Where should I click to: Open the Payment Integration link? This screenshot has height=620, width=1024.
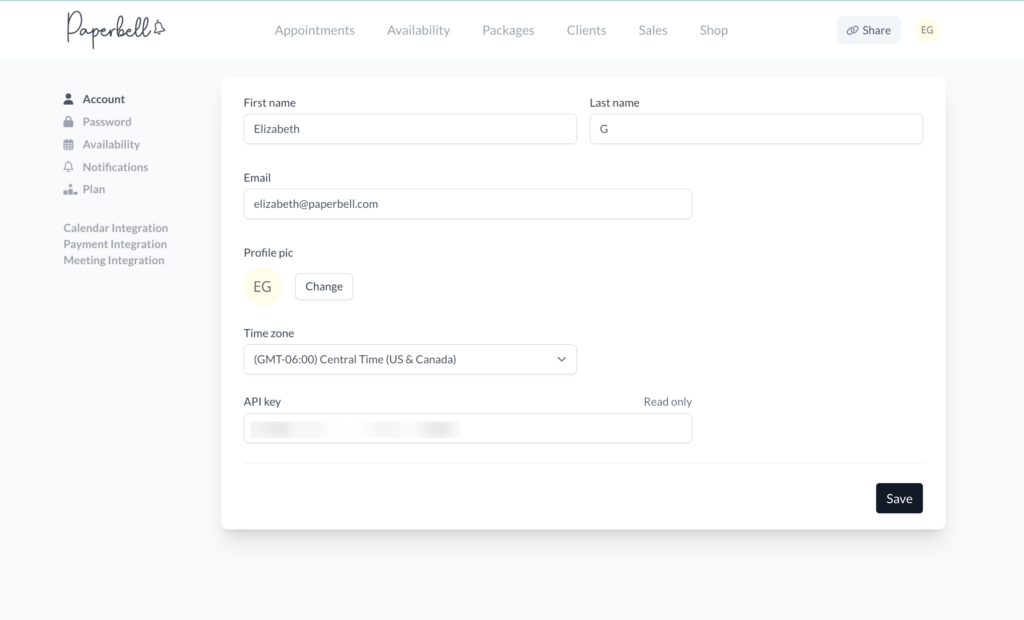click(115, 244)
